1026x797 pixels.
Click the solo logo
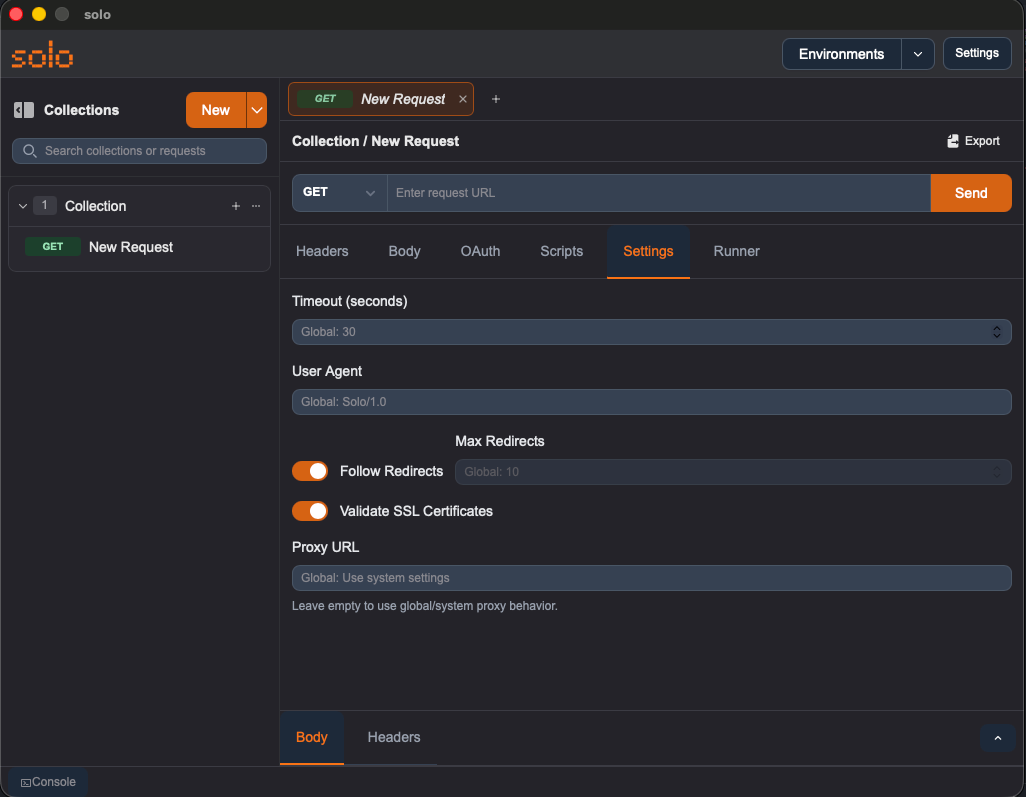coord(42,57)
